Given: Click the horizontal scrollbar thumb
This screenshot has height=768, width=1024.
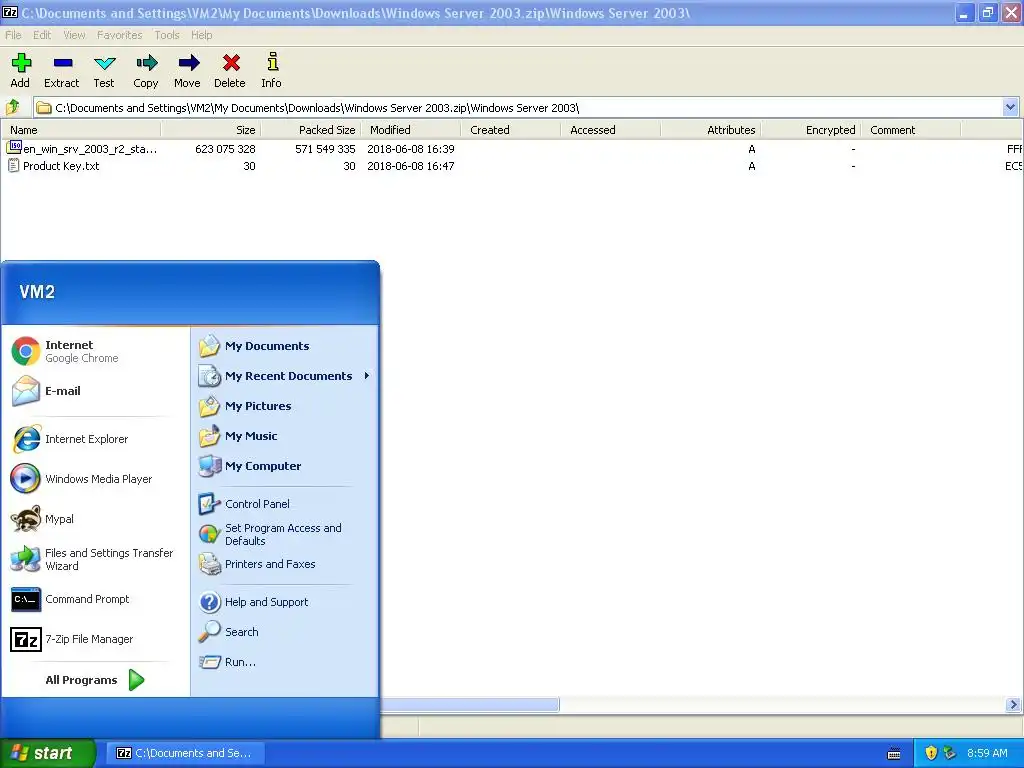Looking at the screenshot, I should pos(470,705).
